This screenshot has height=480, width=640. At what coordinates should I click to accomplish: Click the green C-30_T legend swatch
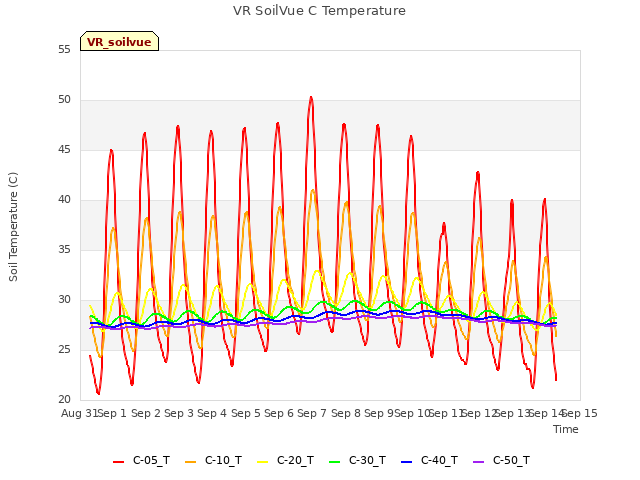334,462
